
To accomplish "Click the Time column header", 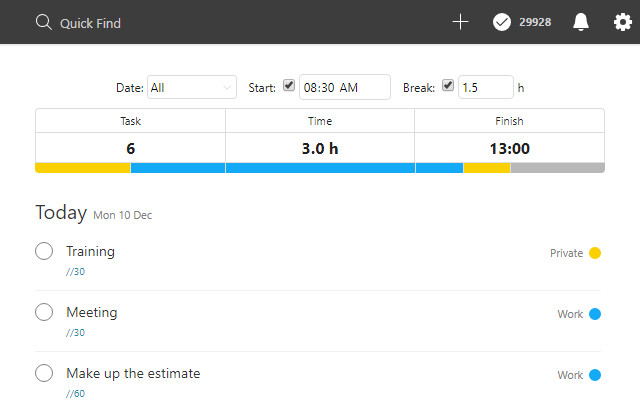I will pos(320,121).
